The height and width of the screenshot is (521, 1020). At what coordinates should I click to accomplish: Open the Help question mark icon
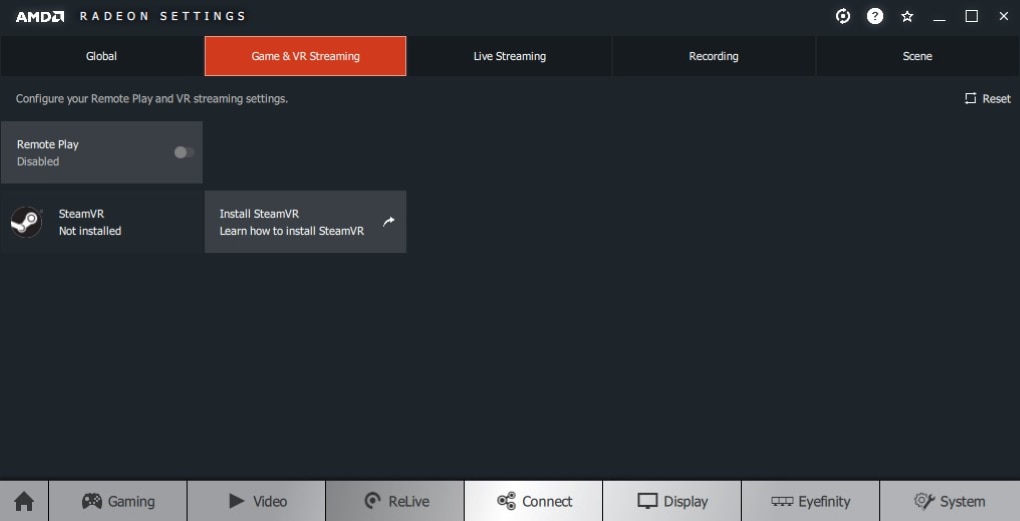click(875, 16)
